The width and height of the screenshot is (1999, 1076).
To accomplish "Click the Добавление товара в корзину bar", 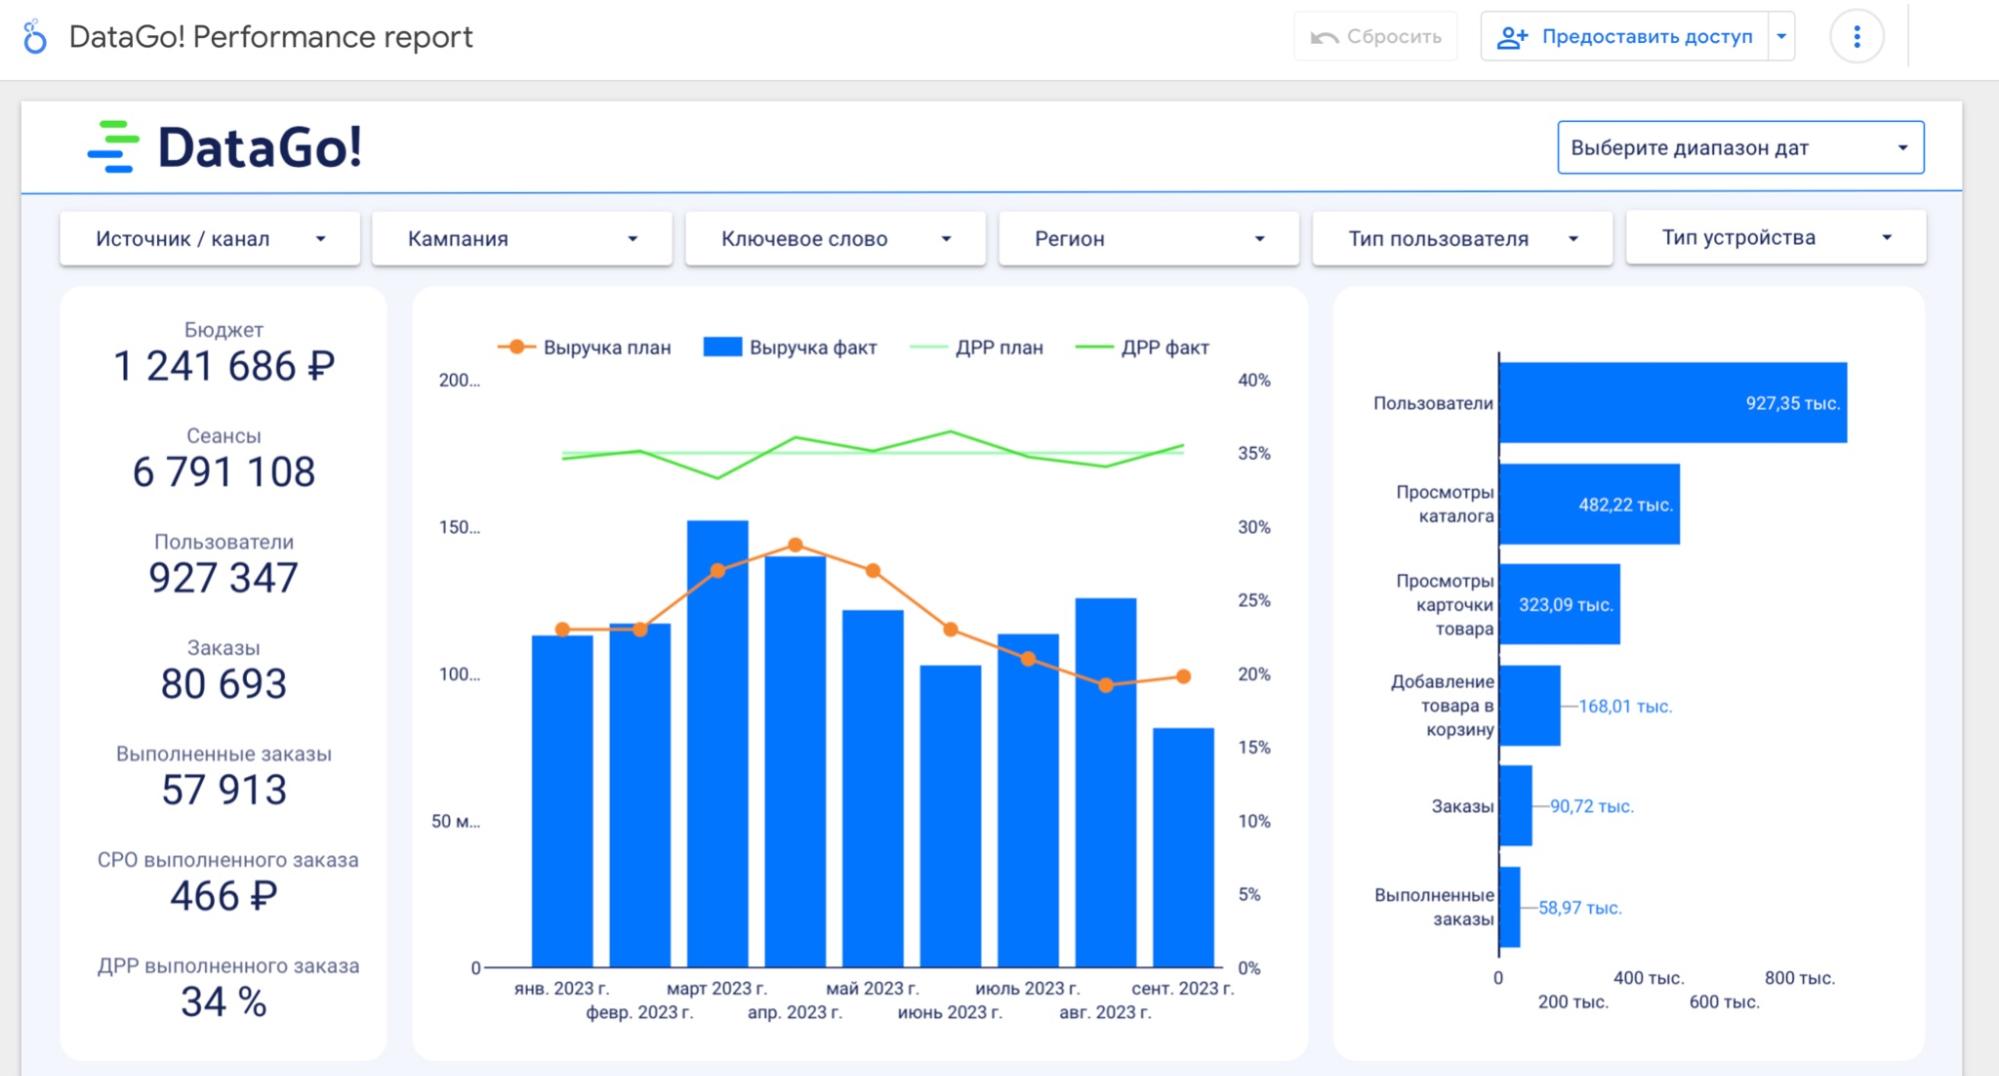I will (x=1530, y=705).
